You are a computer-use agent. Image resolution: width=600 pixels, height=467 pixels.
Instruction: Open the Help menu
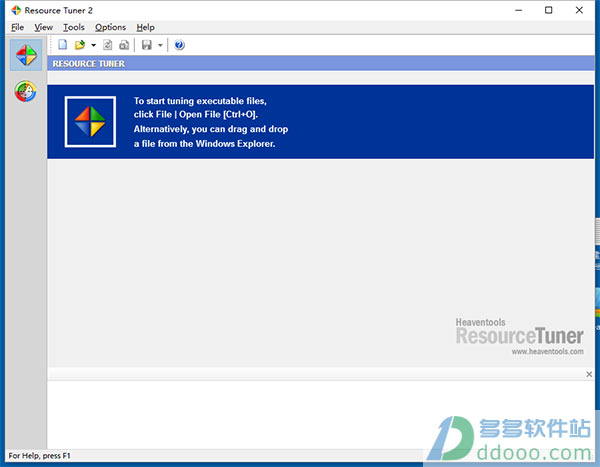point(145,27)
